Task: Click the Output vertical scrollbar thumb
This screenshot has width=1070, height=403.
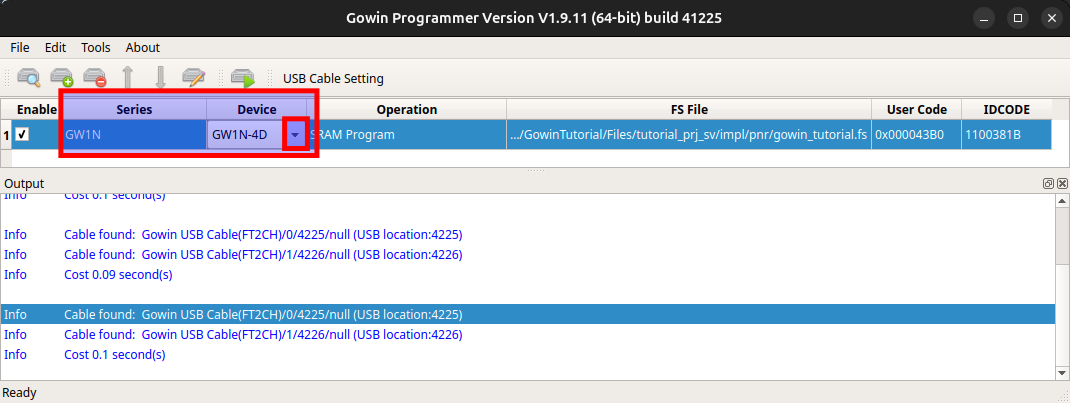Action: (1062, 235)
